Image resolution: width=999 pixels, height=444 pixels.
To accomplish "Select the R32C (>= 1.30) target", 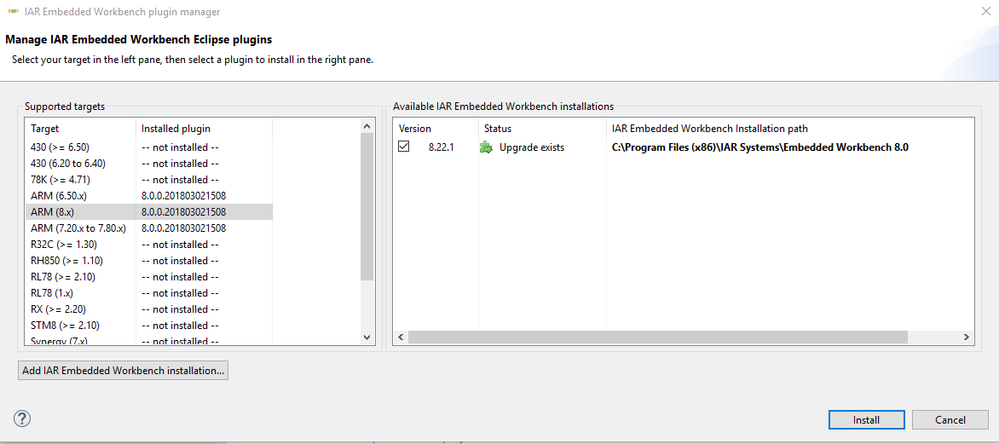I will [x=64, y=245].
